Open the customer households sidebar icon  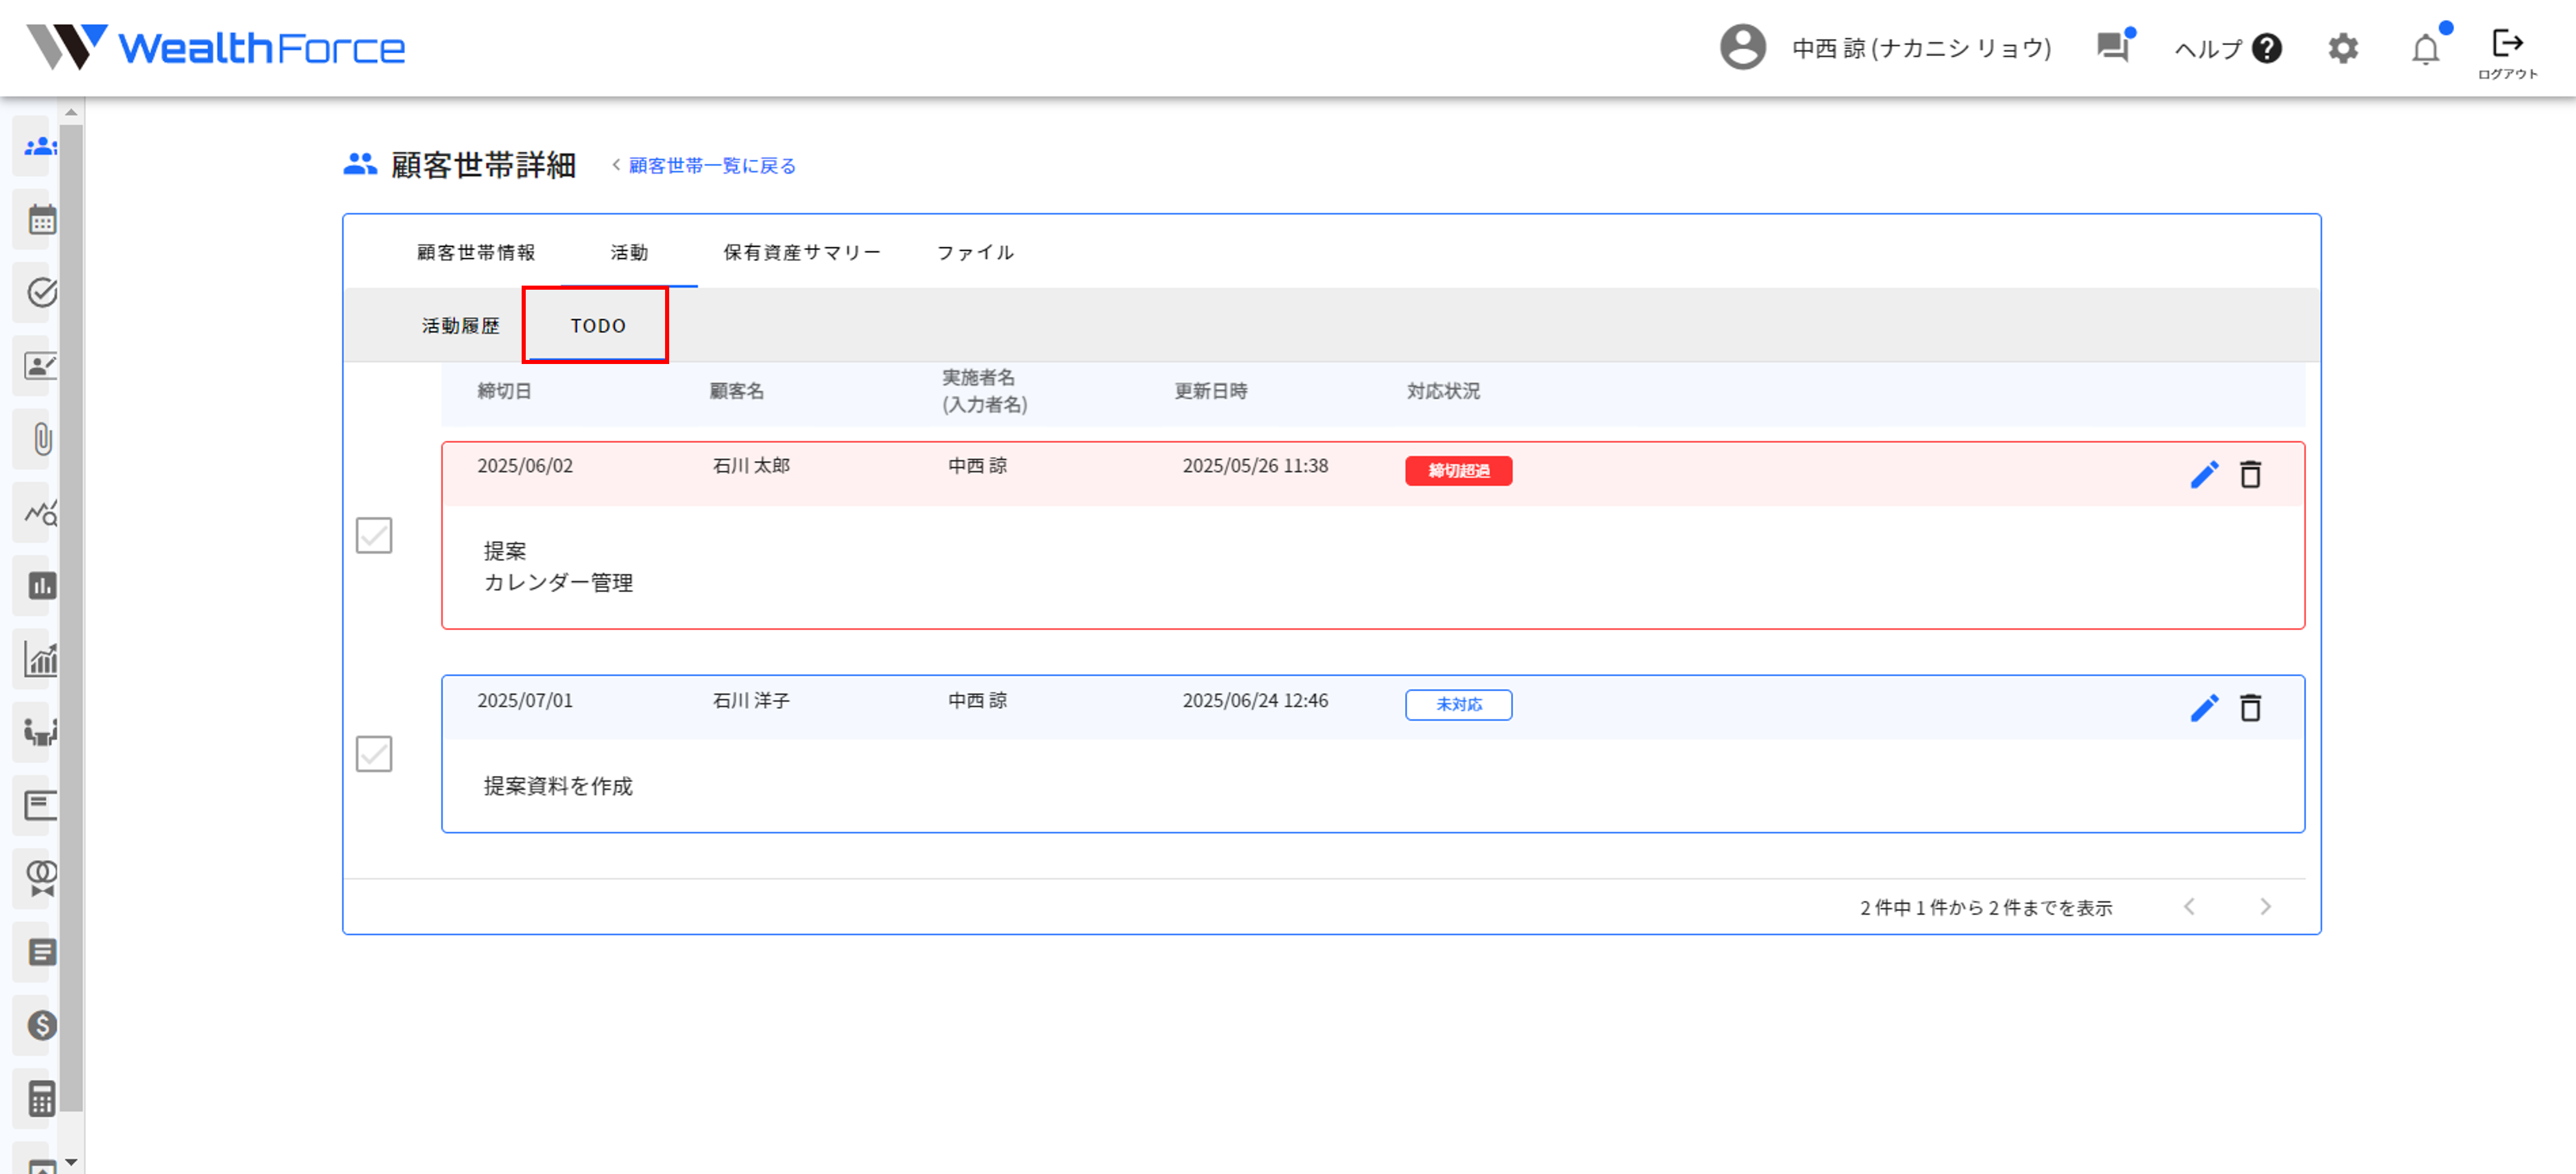40,146
